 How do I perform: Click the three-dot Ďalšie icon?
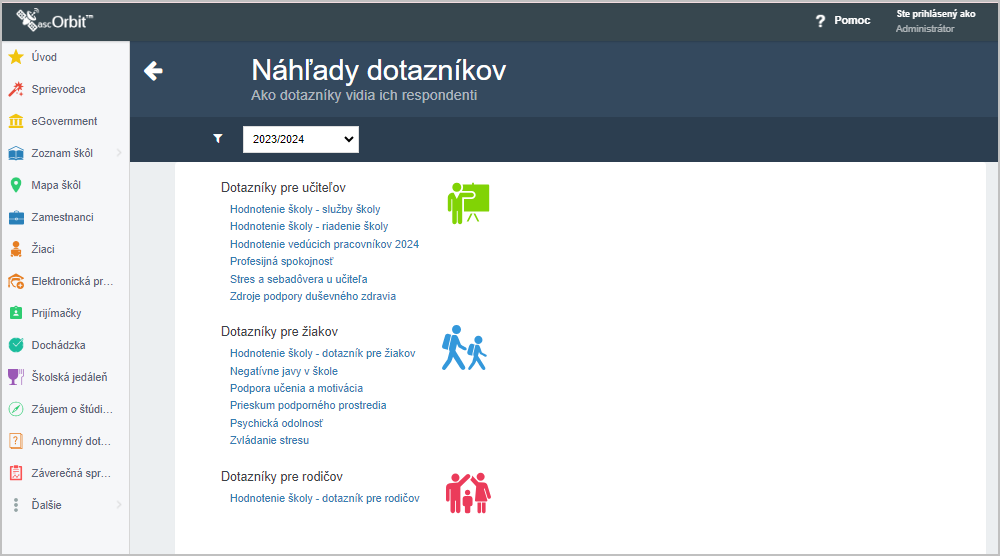16,505
